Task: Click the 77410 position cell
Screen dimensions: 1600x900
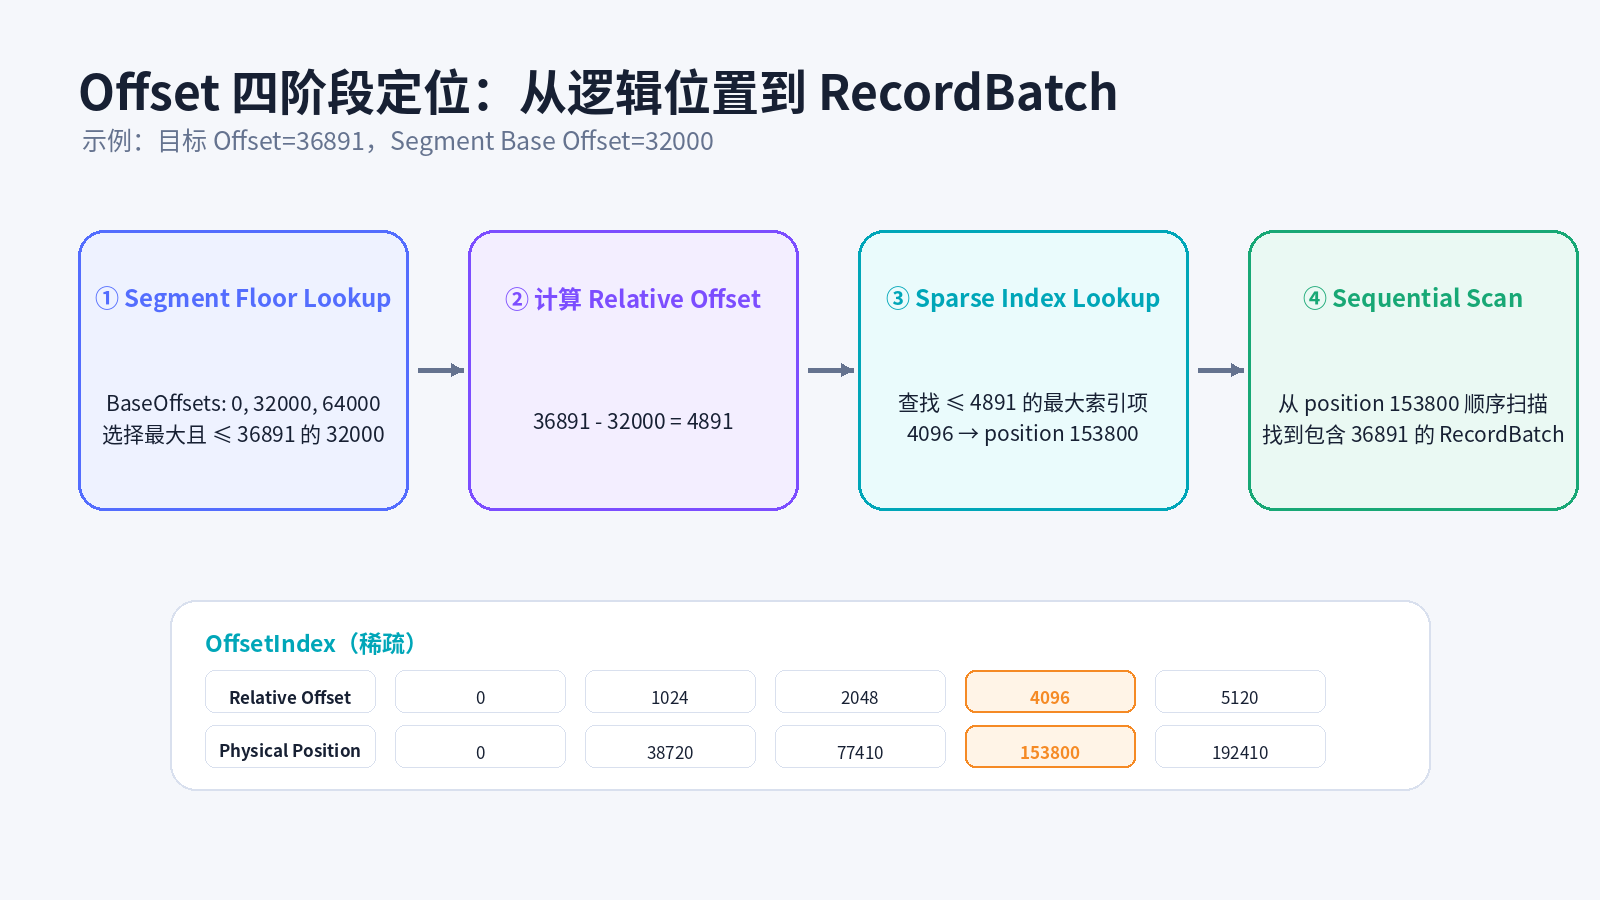Action: pyautogui.click(x=860, y=747)
